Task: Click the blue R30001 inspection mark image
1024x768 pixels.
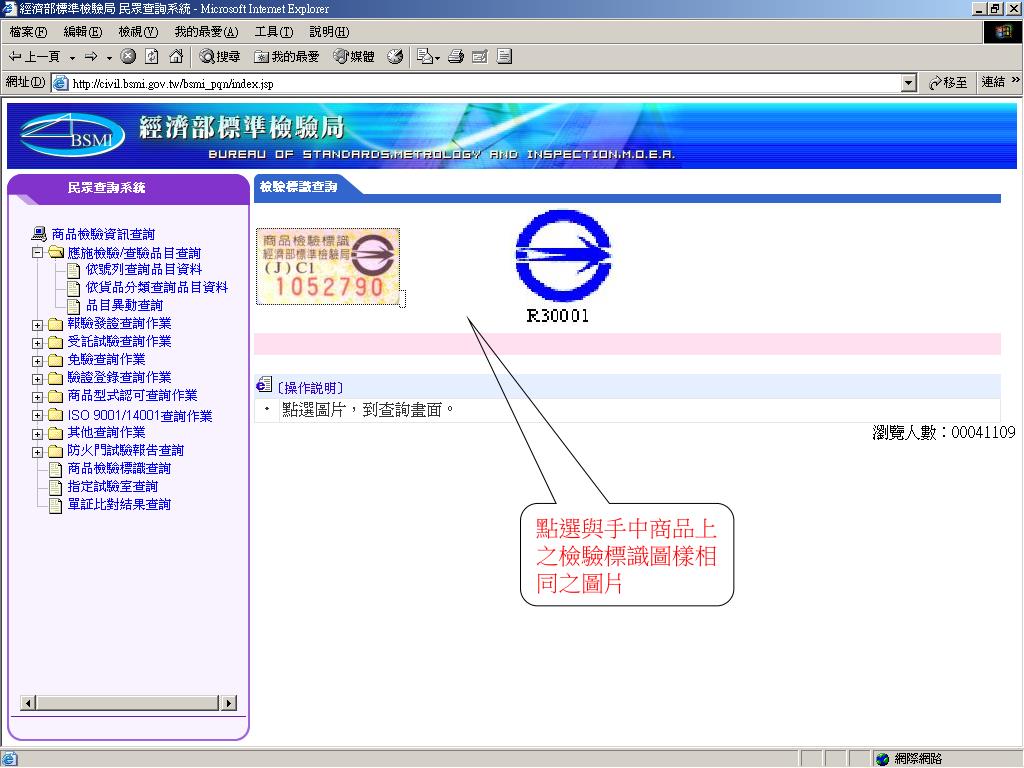Action: click(563, 257)
